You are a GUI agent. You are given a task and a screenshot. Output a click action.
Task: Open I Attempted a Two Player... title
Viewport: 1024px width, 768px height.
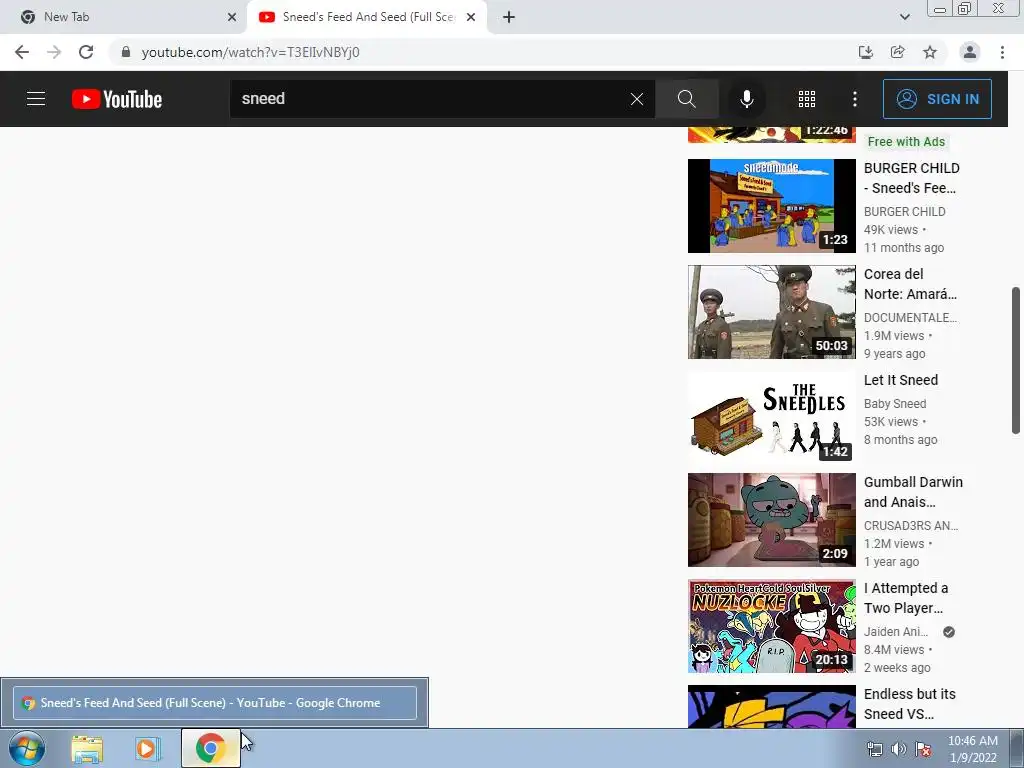(906, 598)
